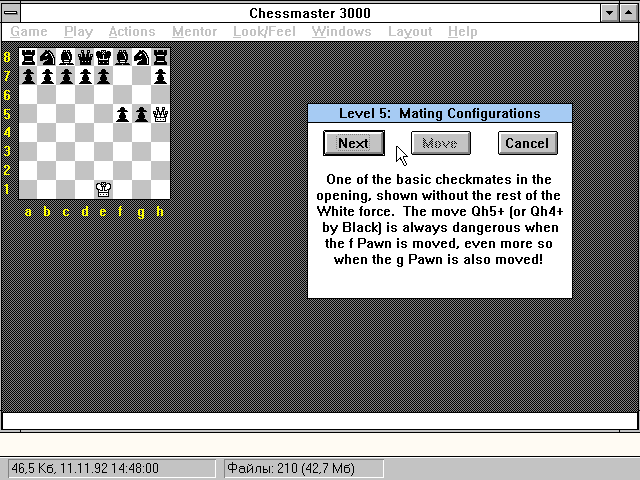Click the white king on e1
640x480 pixels.
pyautogui.click(x=104, y=189)
